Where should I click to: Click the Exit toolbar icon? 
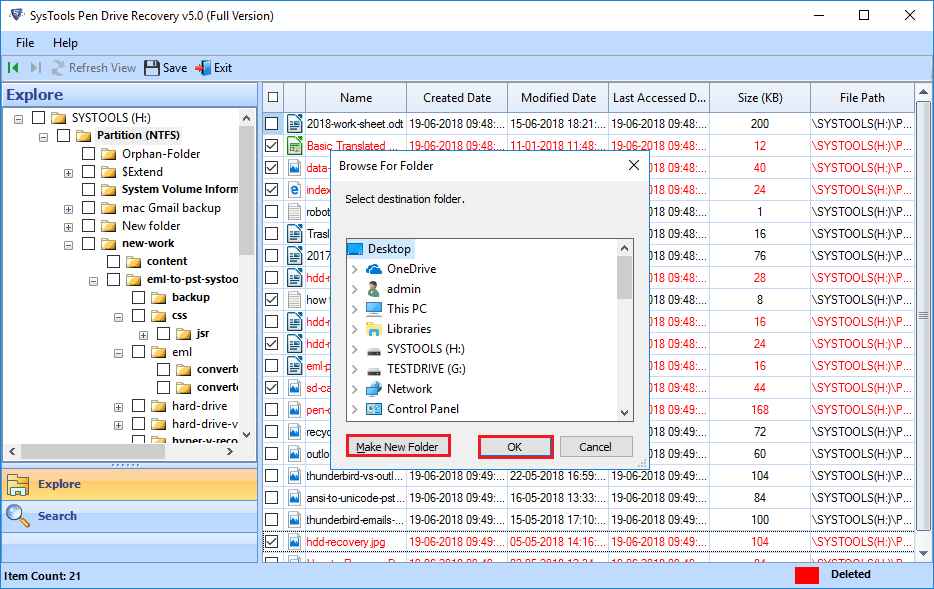coord(203,68)
